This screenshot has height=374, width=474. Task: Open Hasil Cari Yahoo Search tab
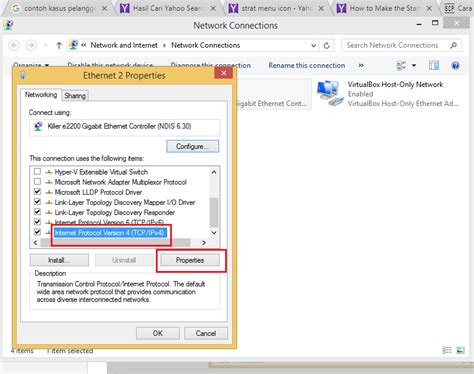click(168, 8)
